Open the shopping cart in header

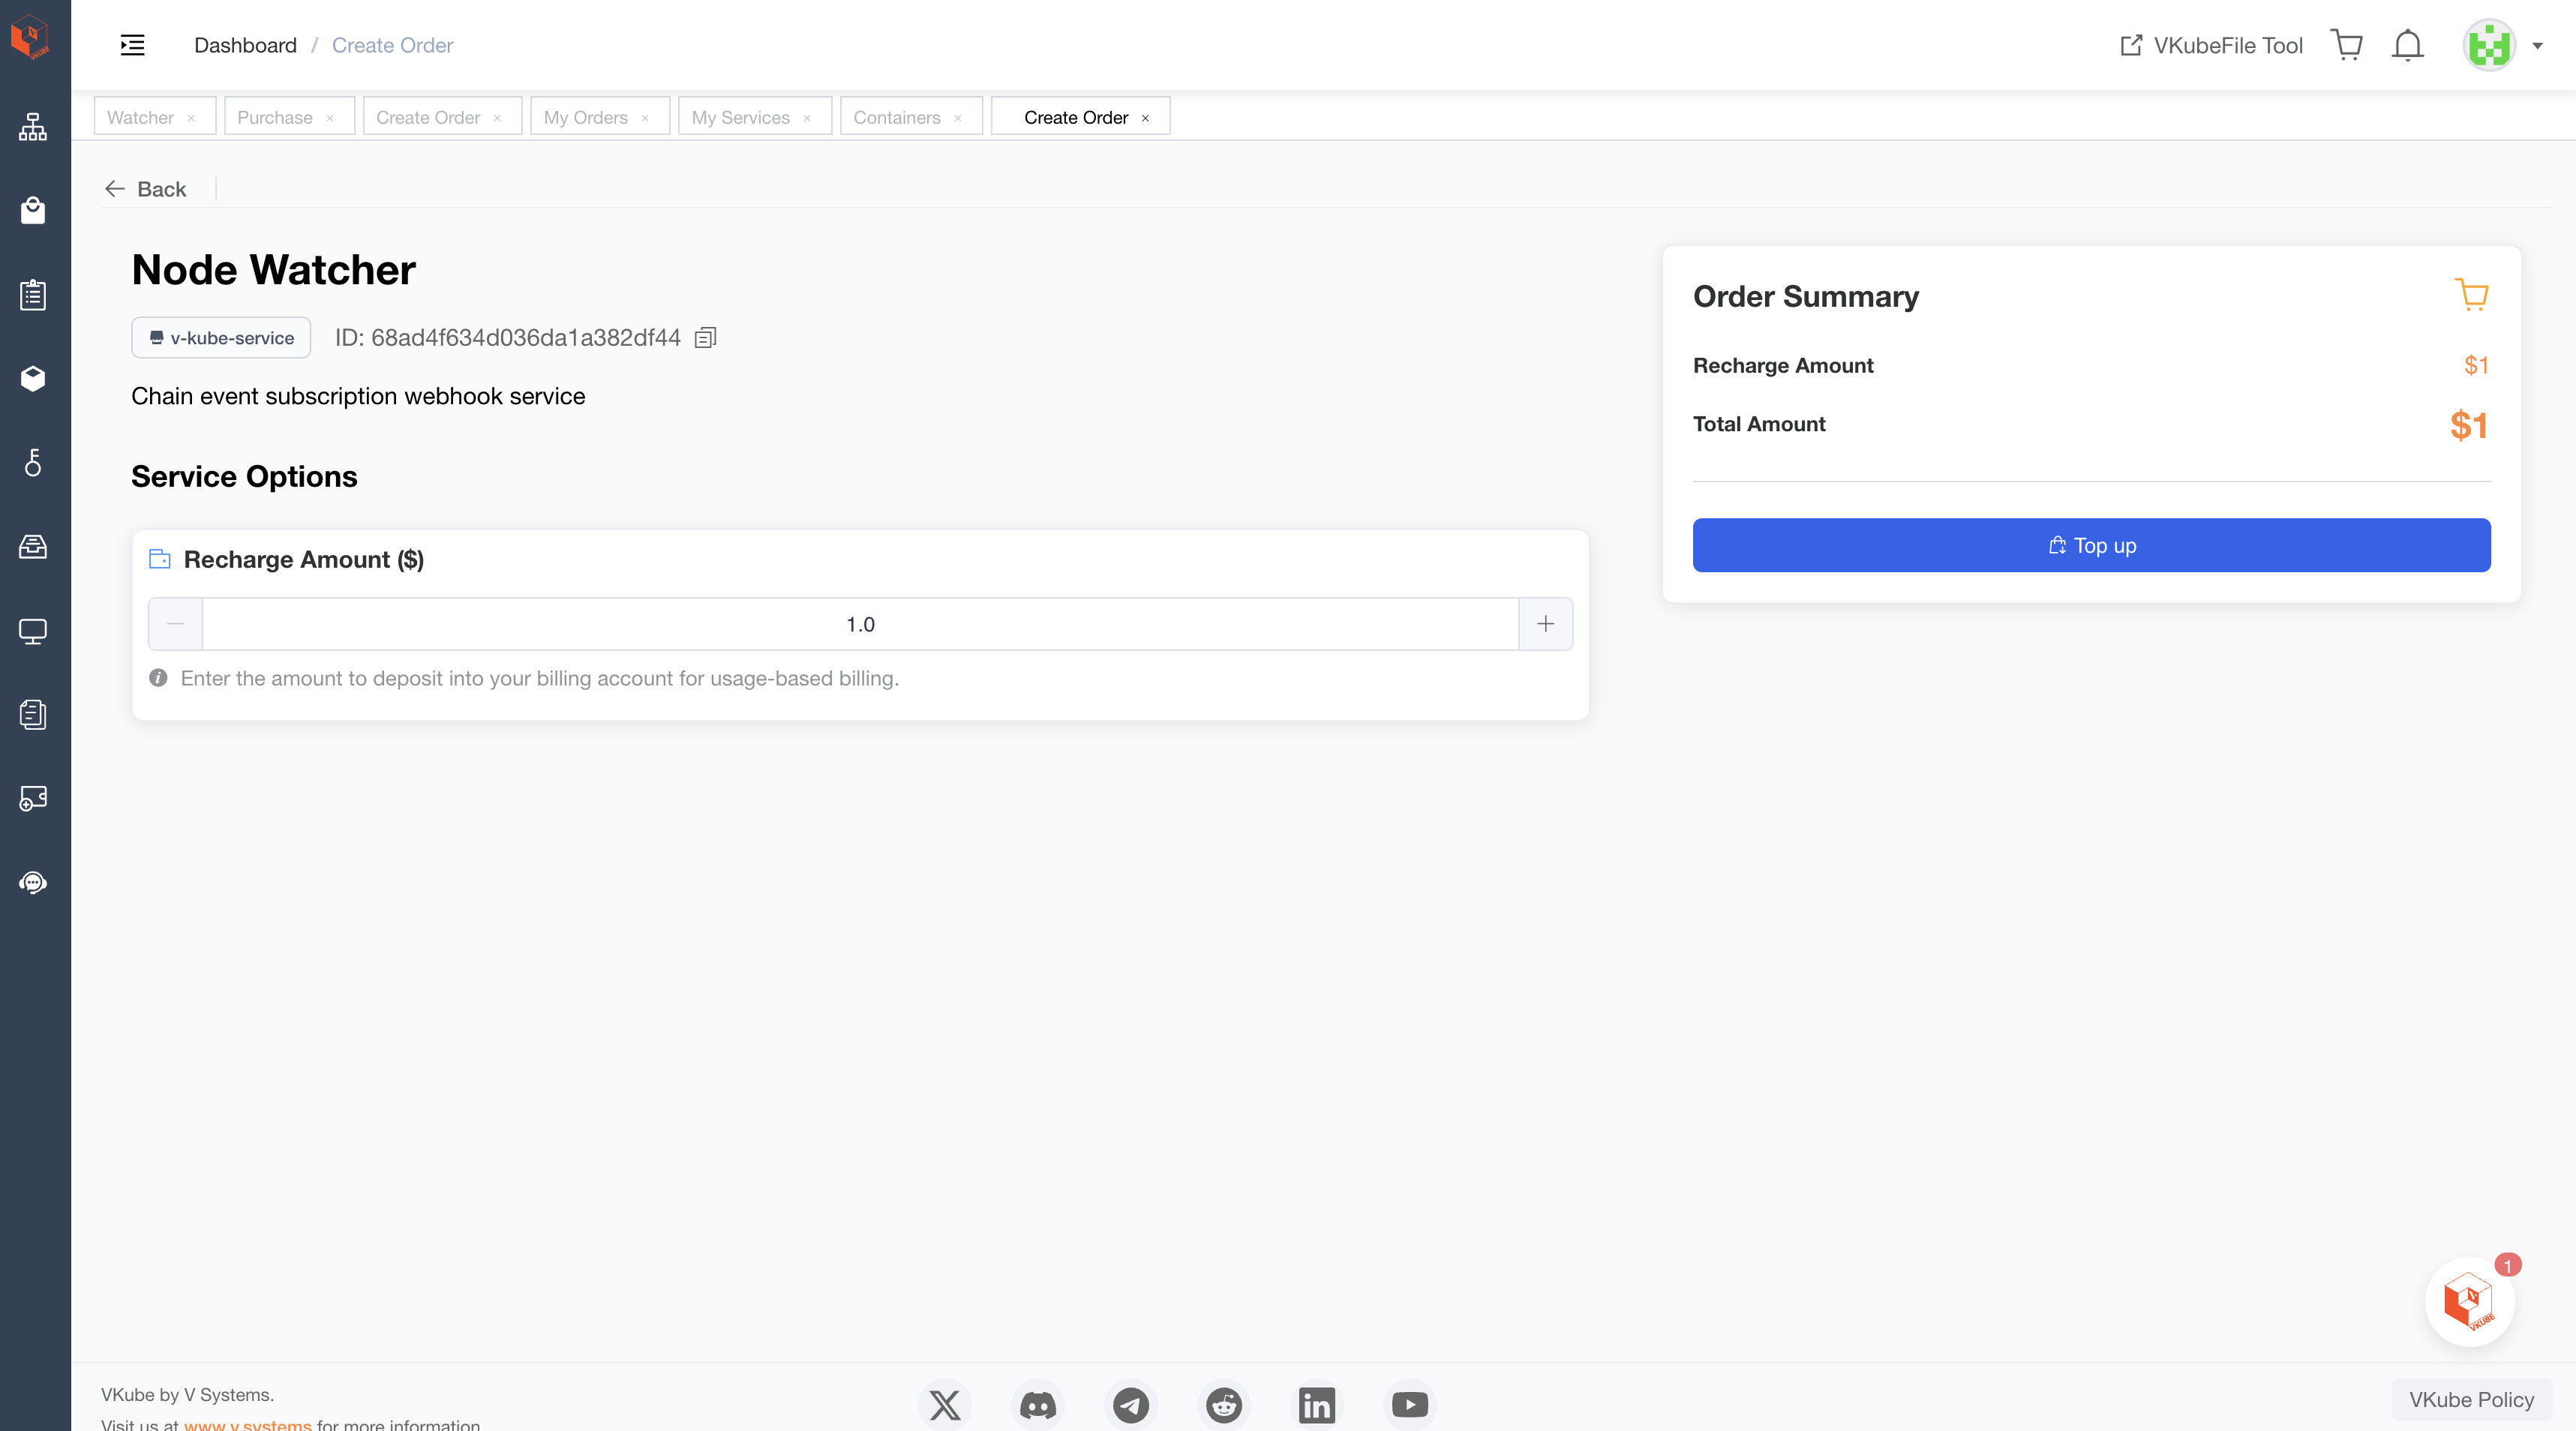click(x=2346, y=45)
